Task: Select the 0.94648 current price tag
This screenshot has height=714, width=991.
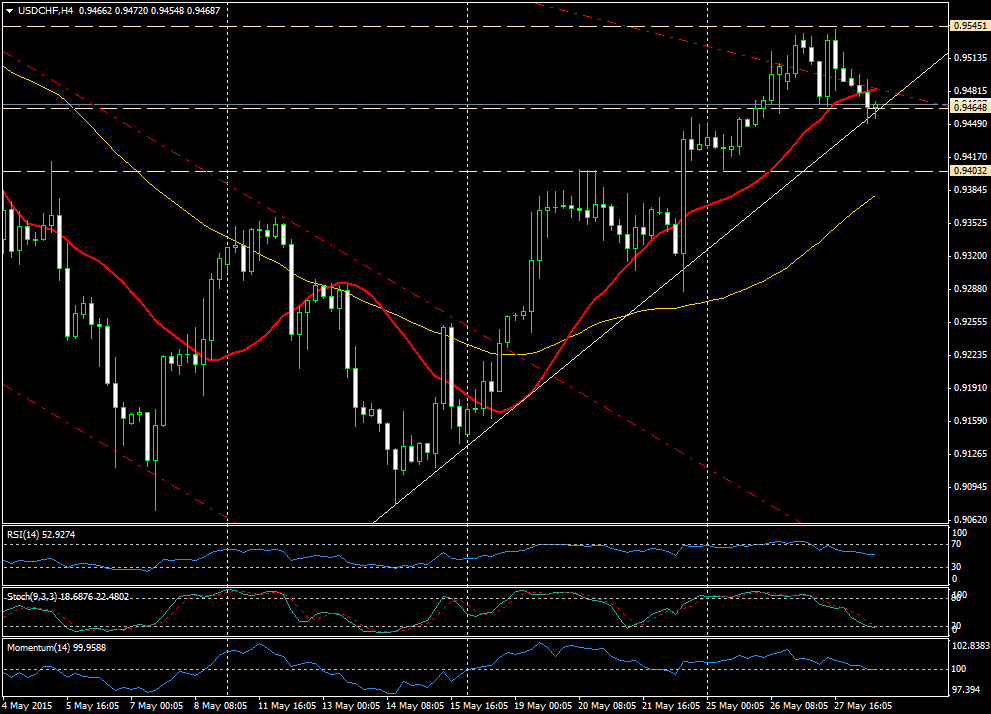Action: tap(969, 106)
